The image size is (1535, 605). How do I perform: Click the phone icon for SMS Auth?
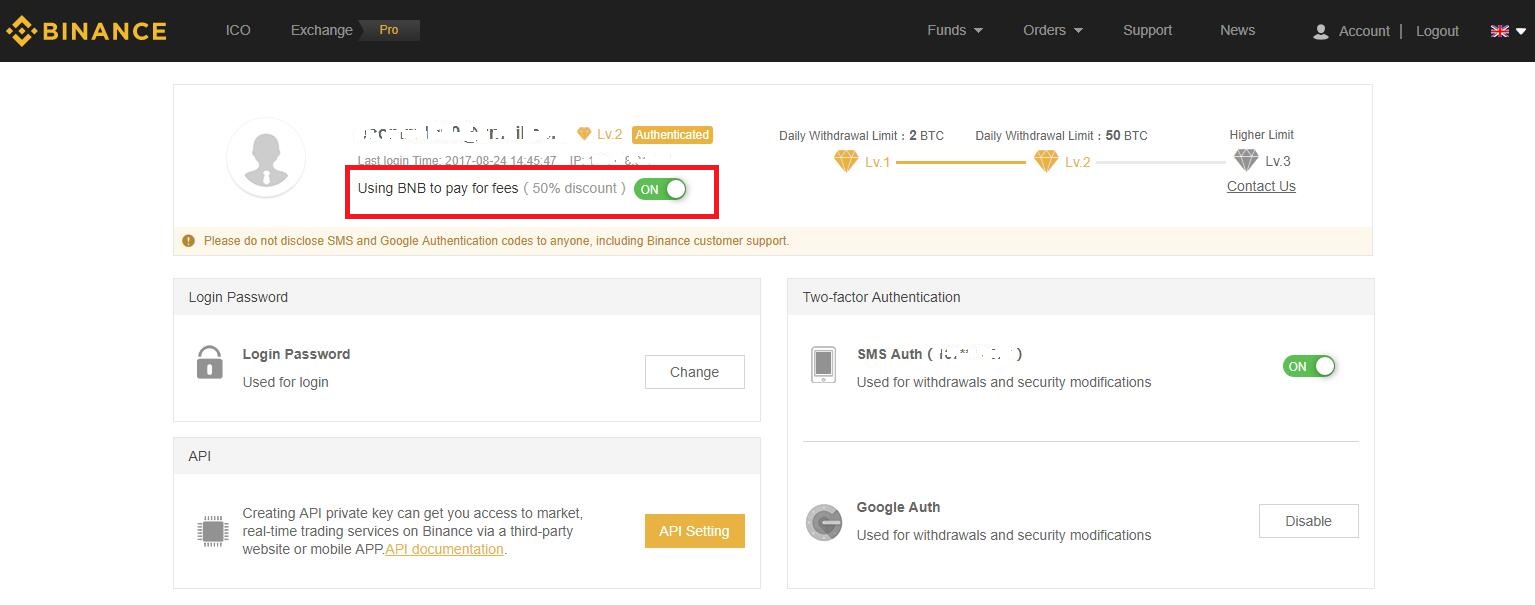(823, 365)
